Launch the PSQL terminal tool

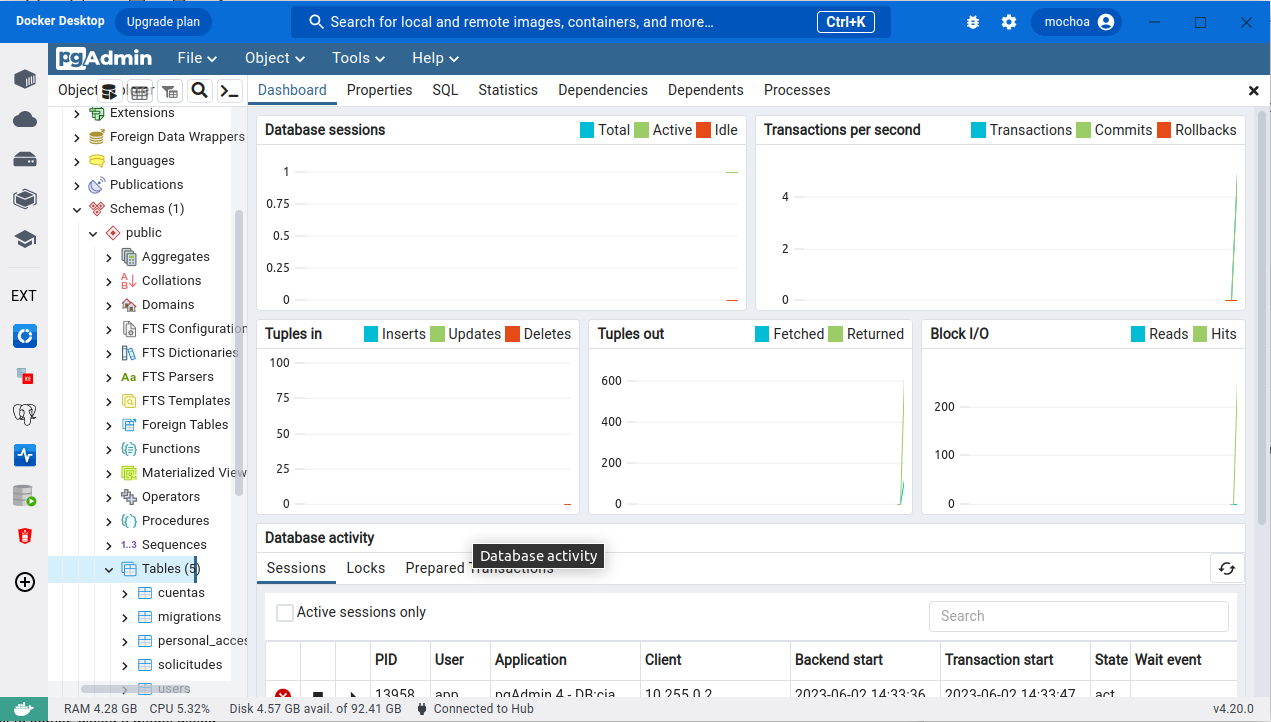tap(230, 91)
